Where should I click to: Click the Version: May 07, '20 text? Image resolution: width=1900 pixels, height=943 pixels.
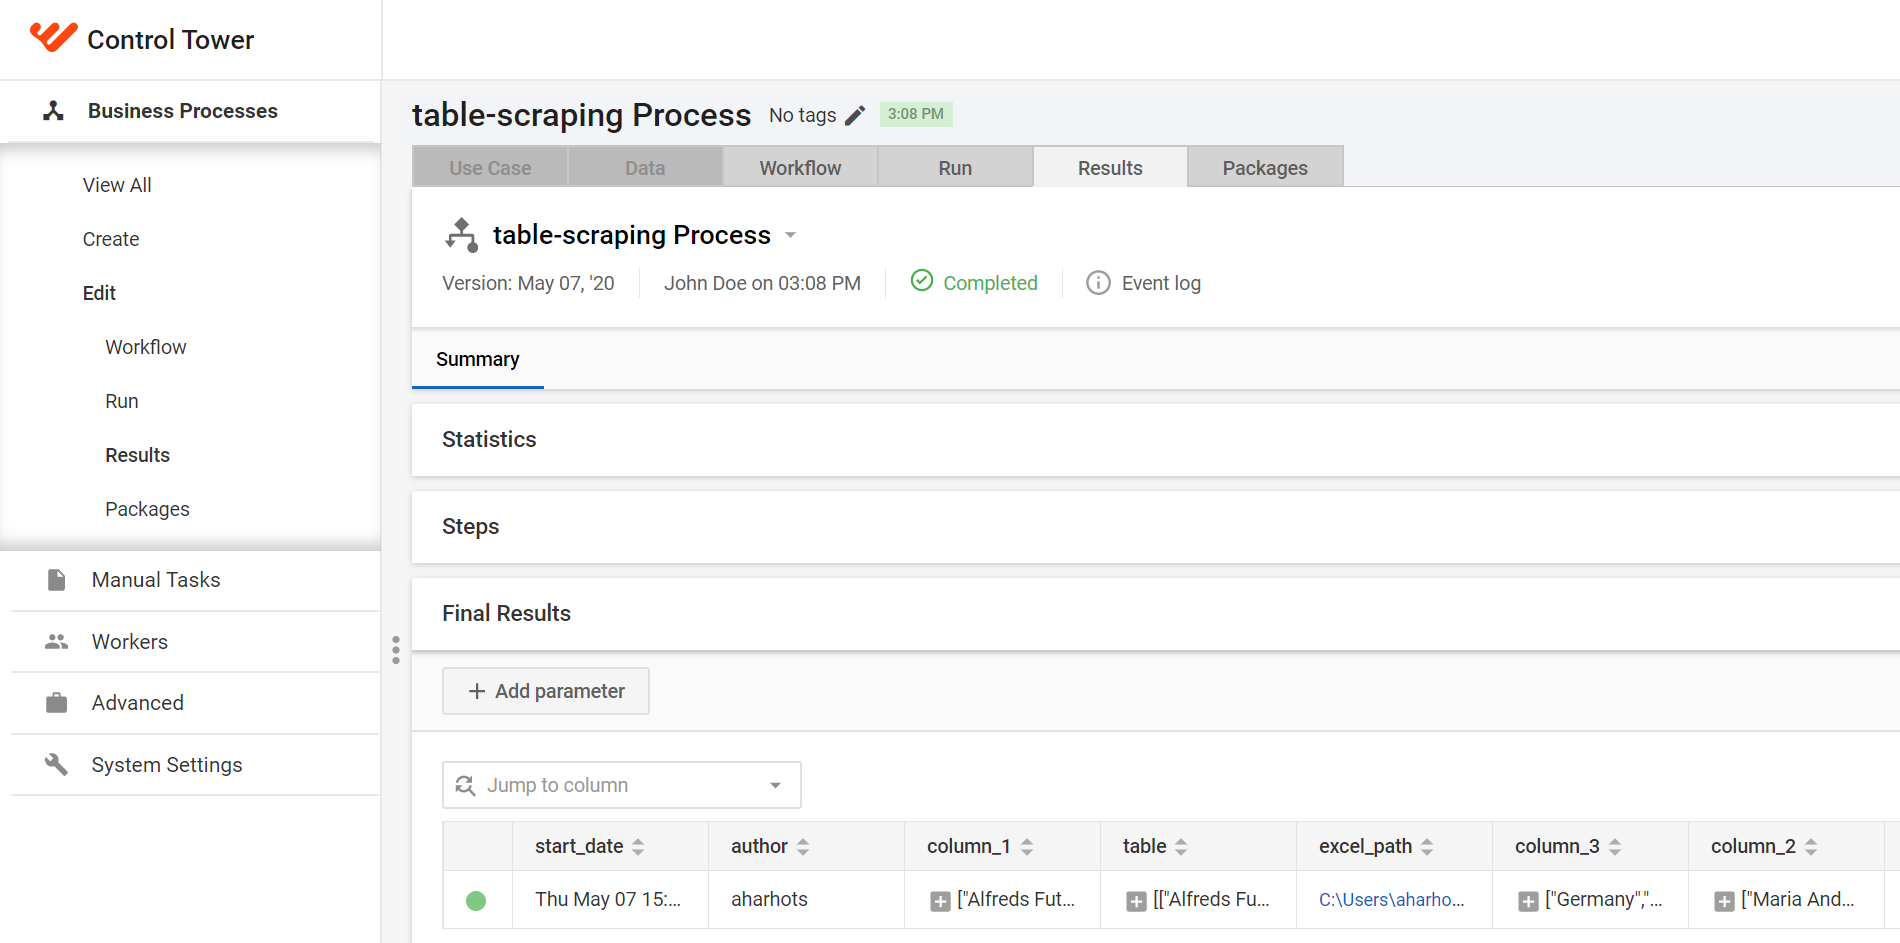(x=528, y=283)
